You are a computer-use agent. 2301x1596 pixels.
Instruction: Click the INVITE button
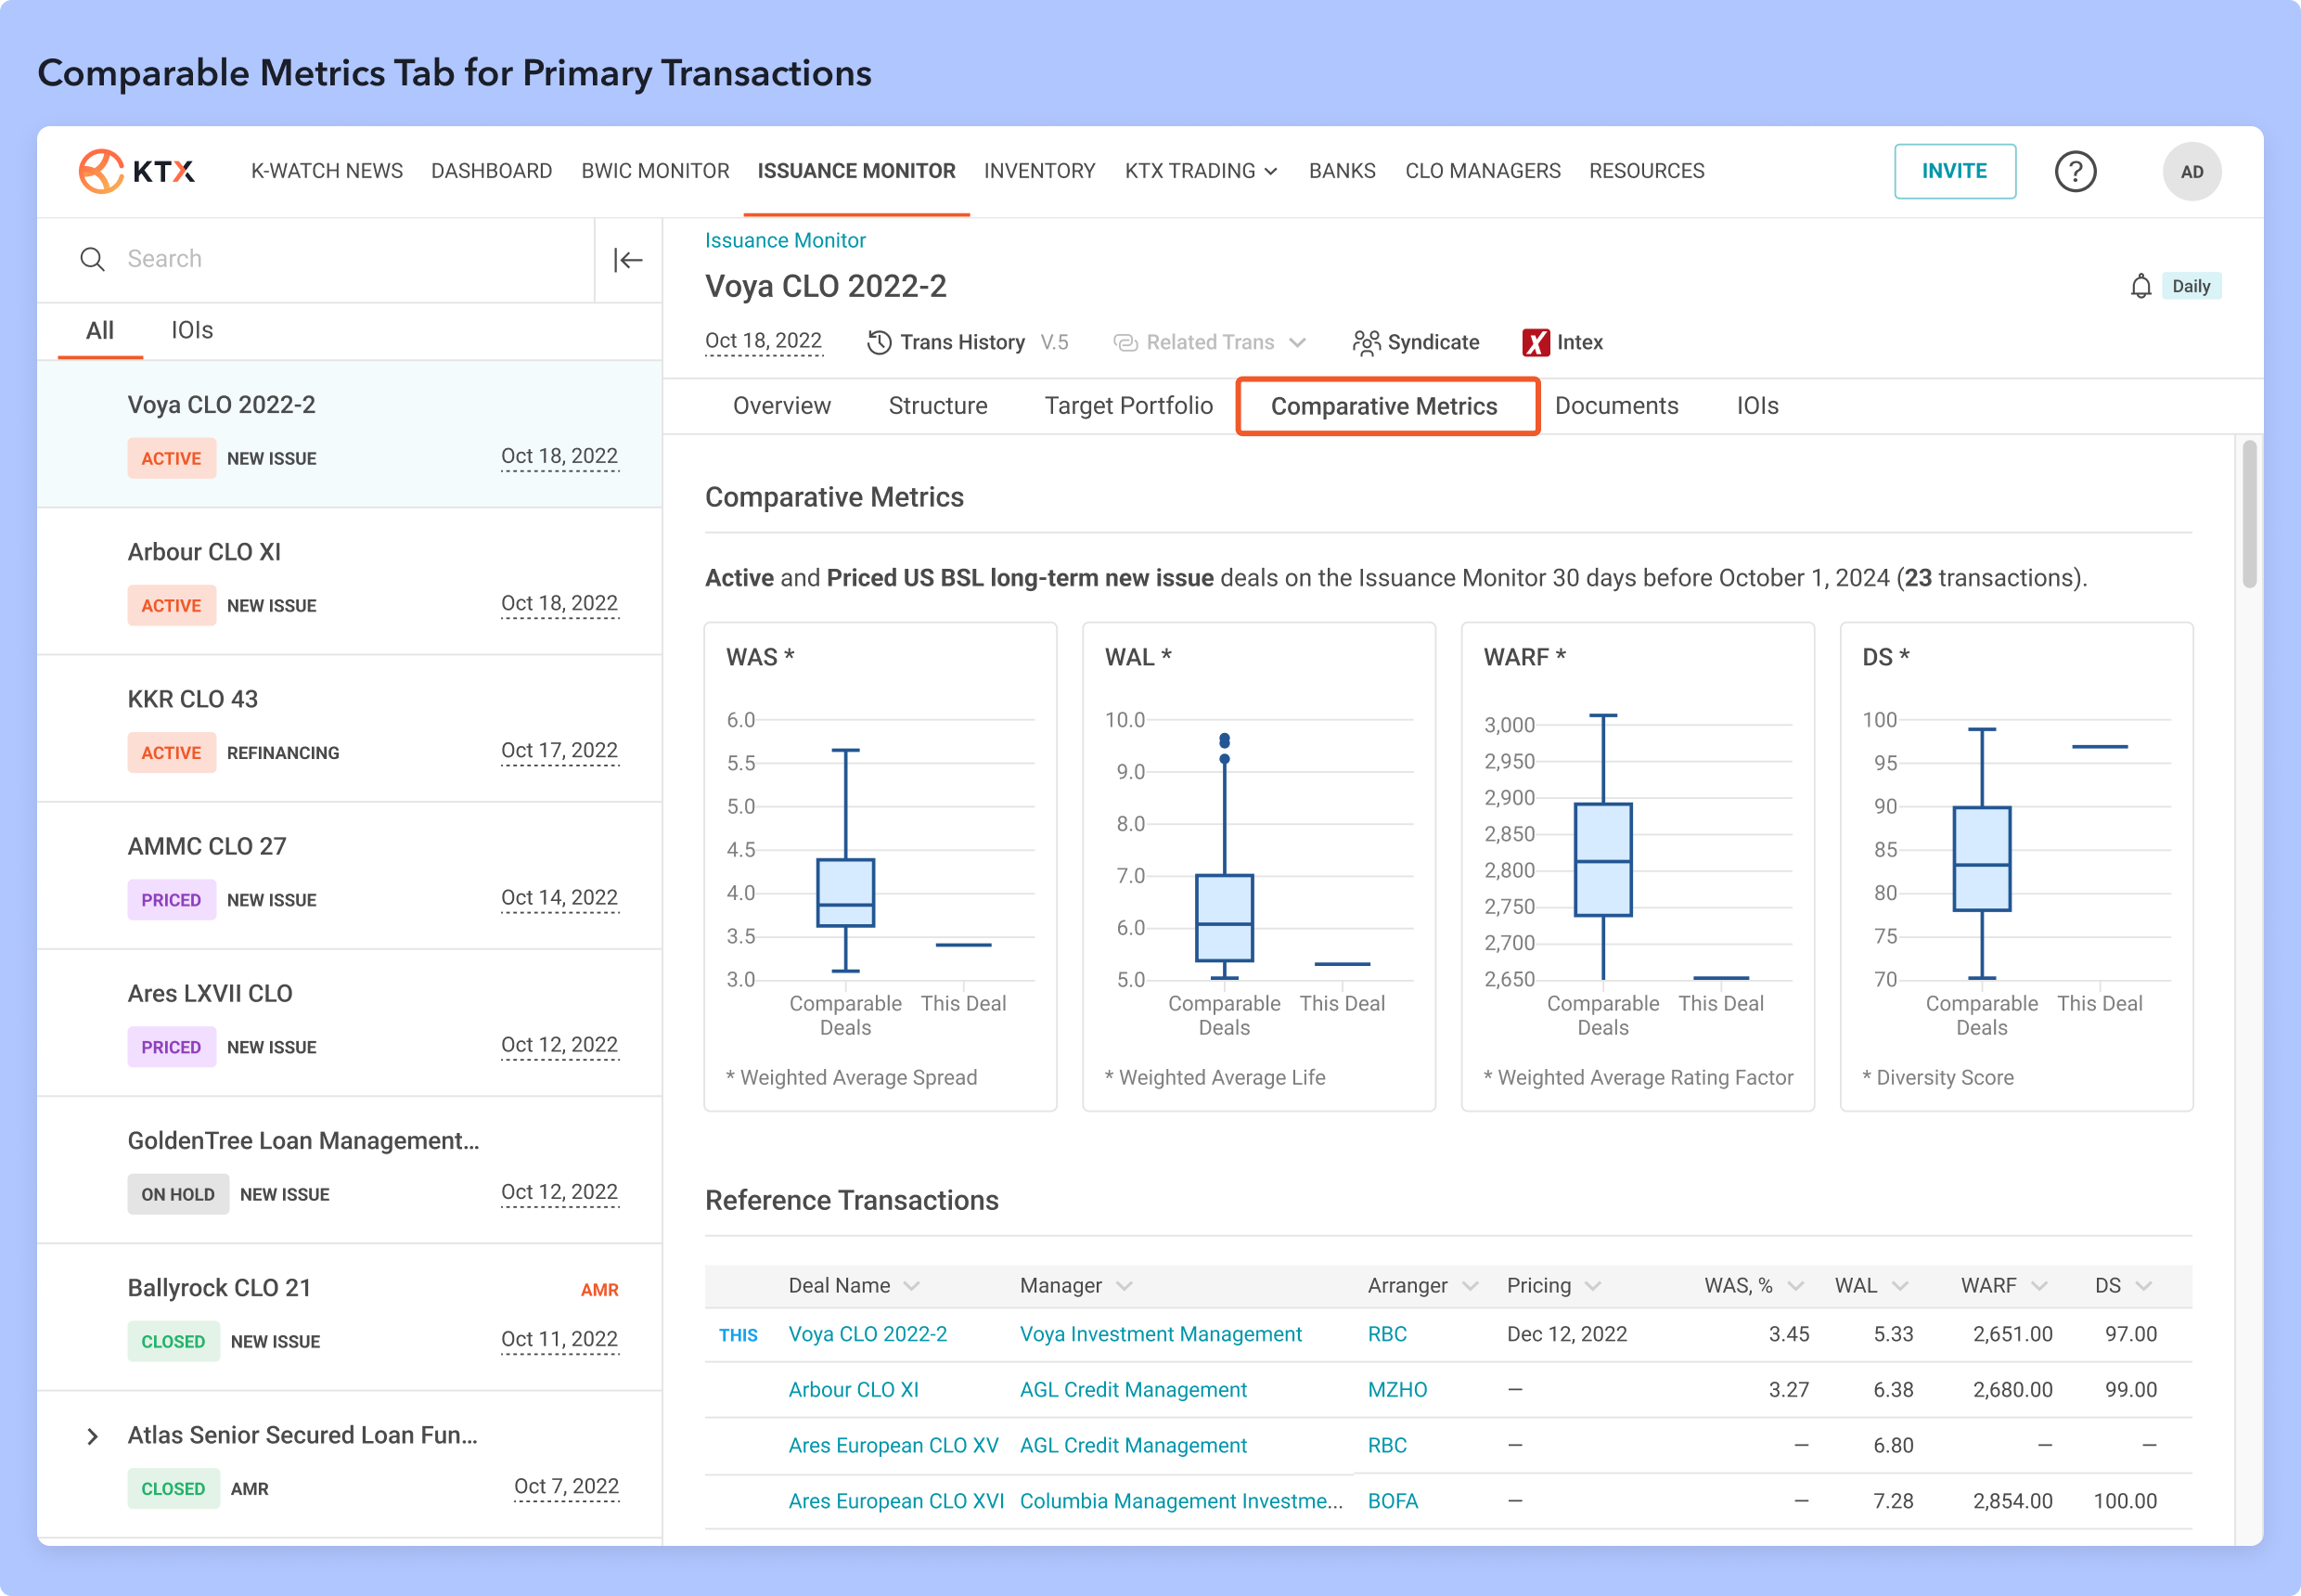[x=1953, y=171]
